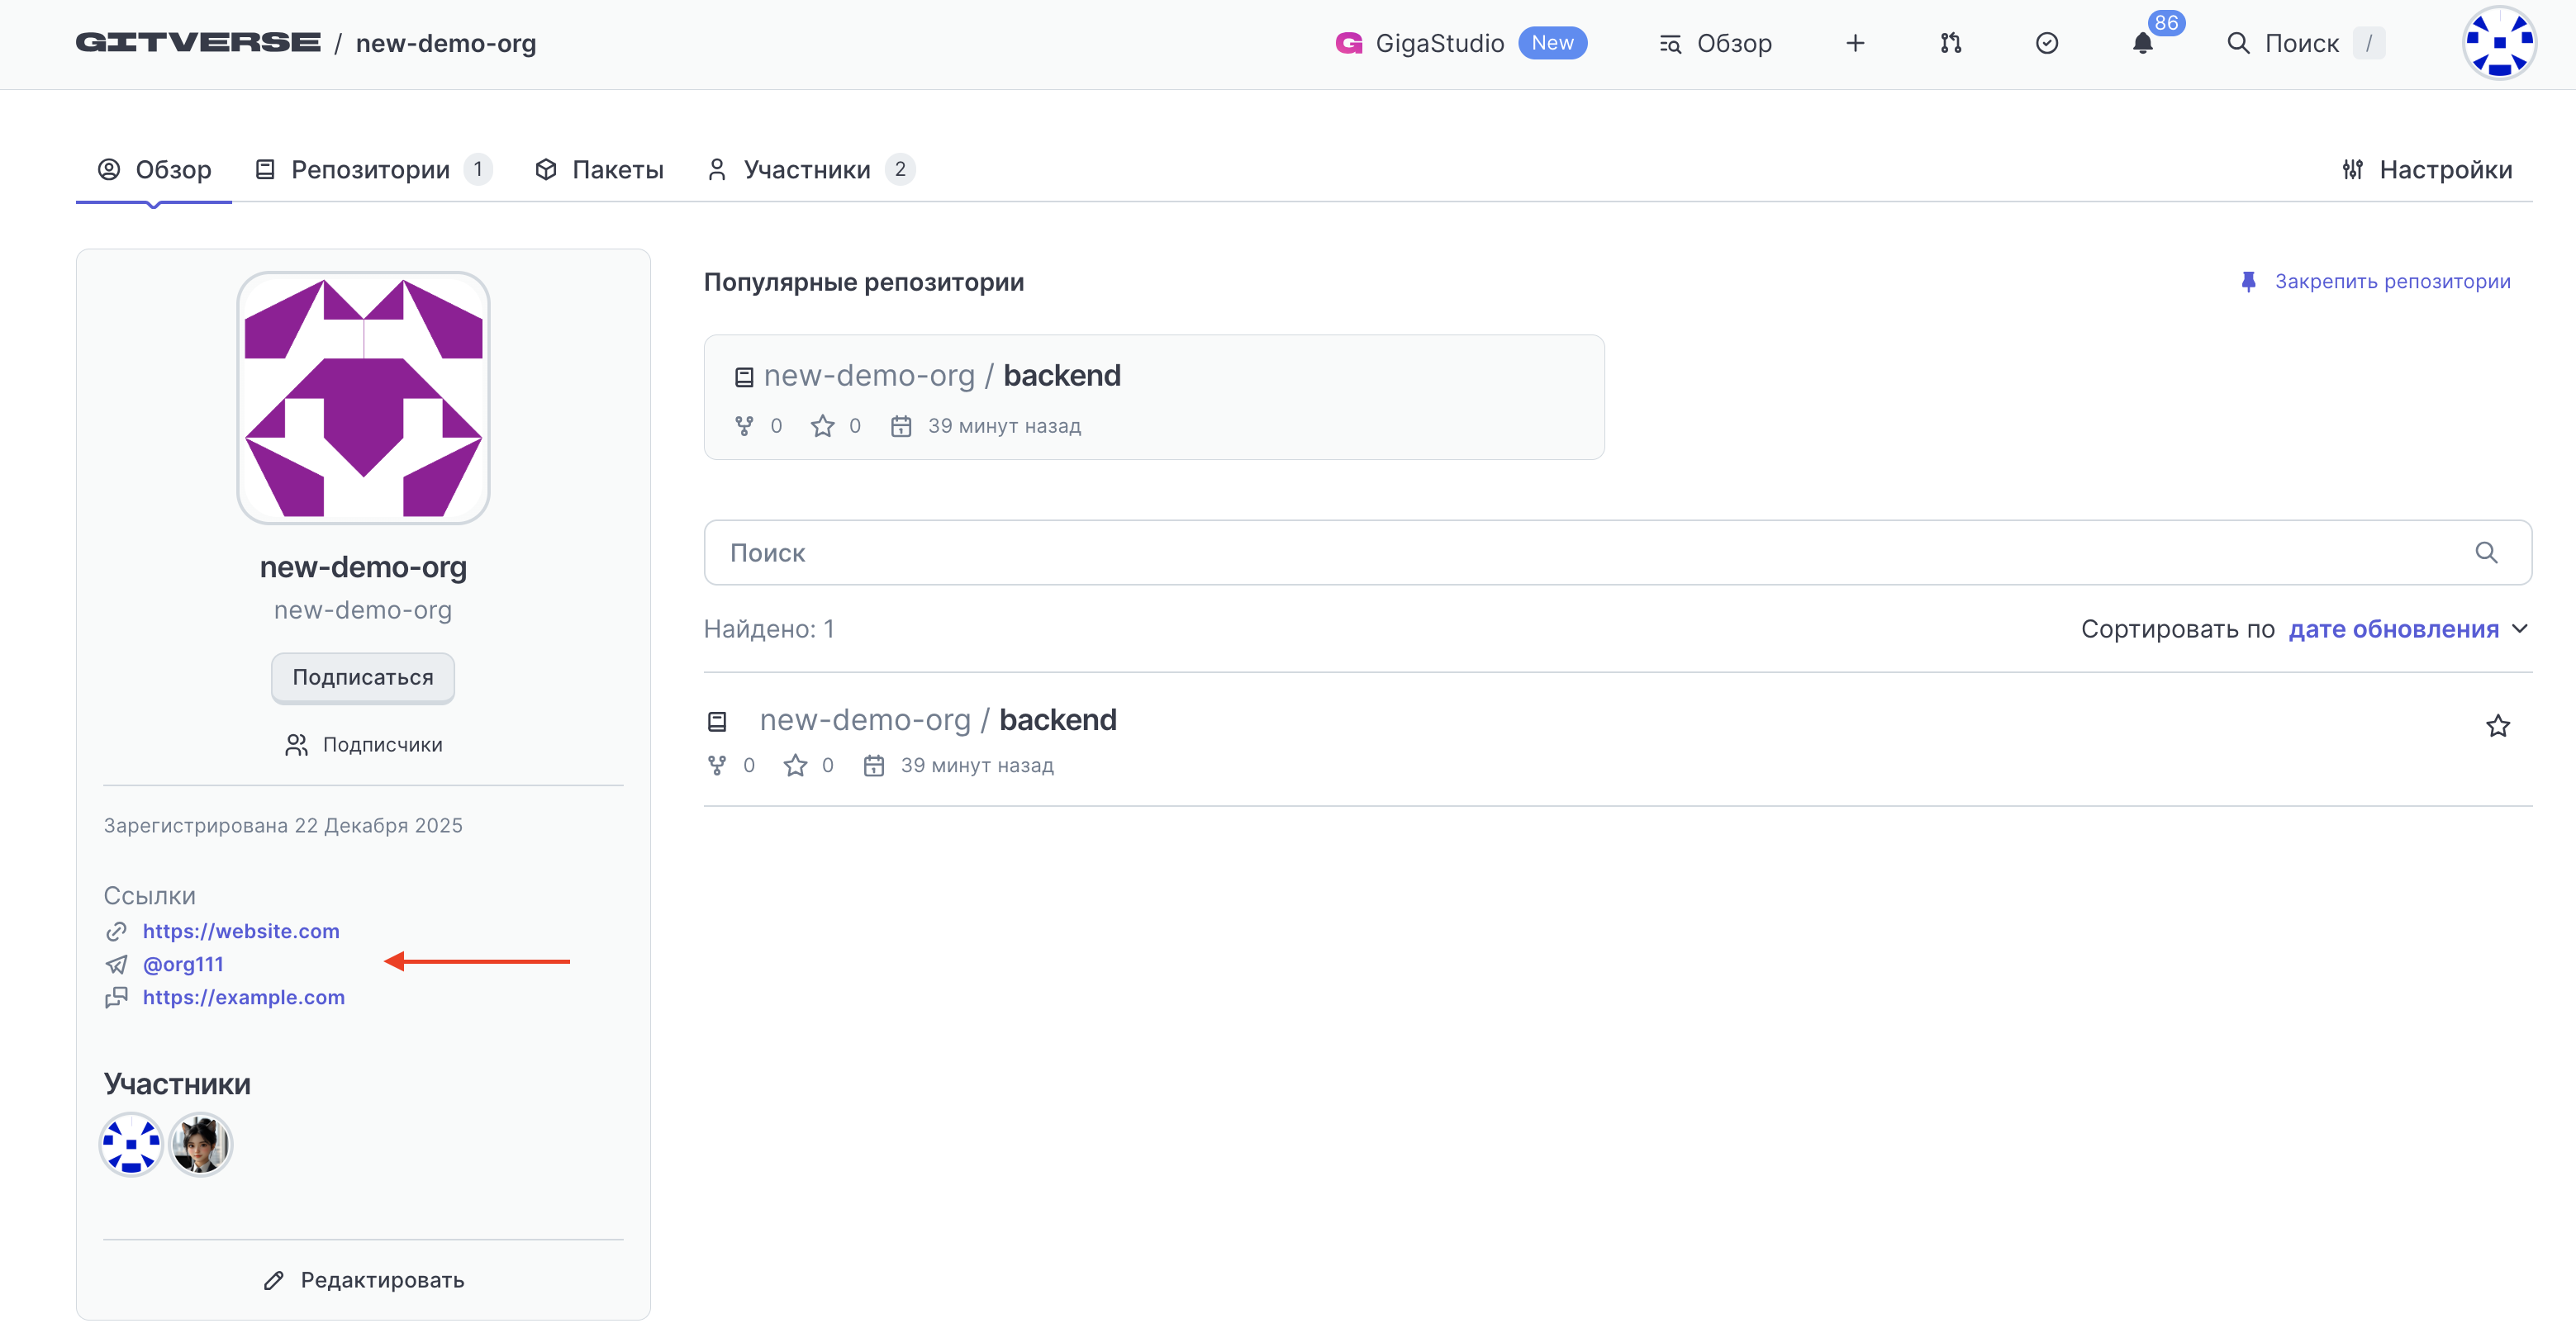
Task: Open the pull requests icon in header
Action: pos(1950,43)
